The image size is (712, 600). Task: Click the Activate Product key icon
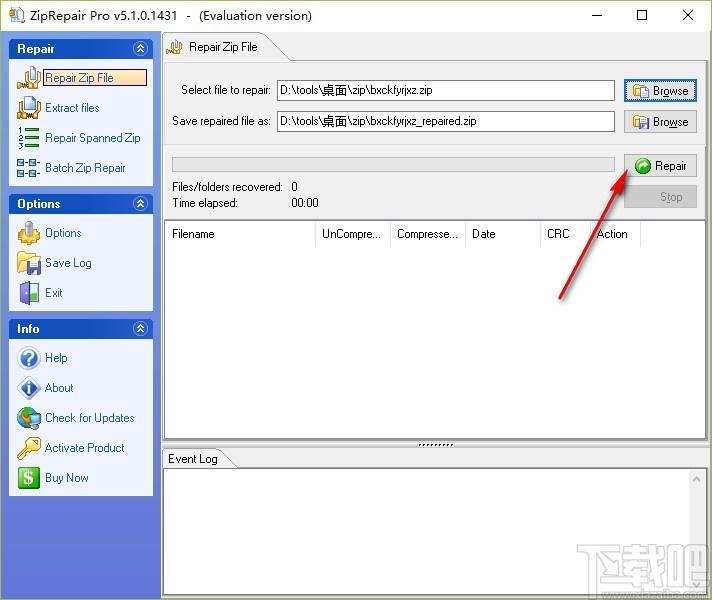(29, 448)
